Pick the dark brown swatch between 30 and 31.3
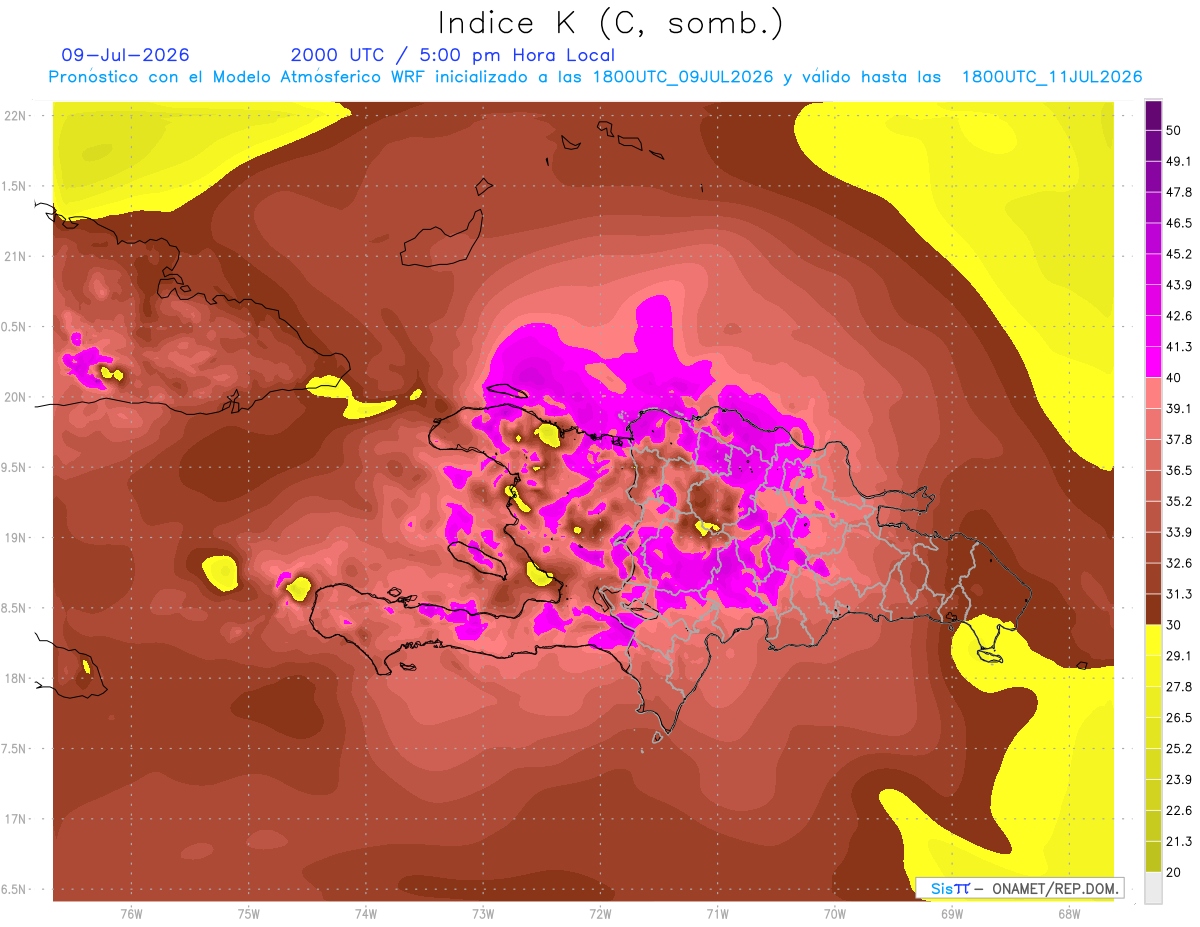This screenshot has width=1200, height=927. point(1153,609)
